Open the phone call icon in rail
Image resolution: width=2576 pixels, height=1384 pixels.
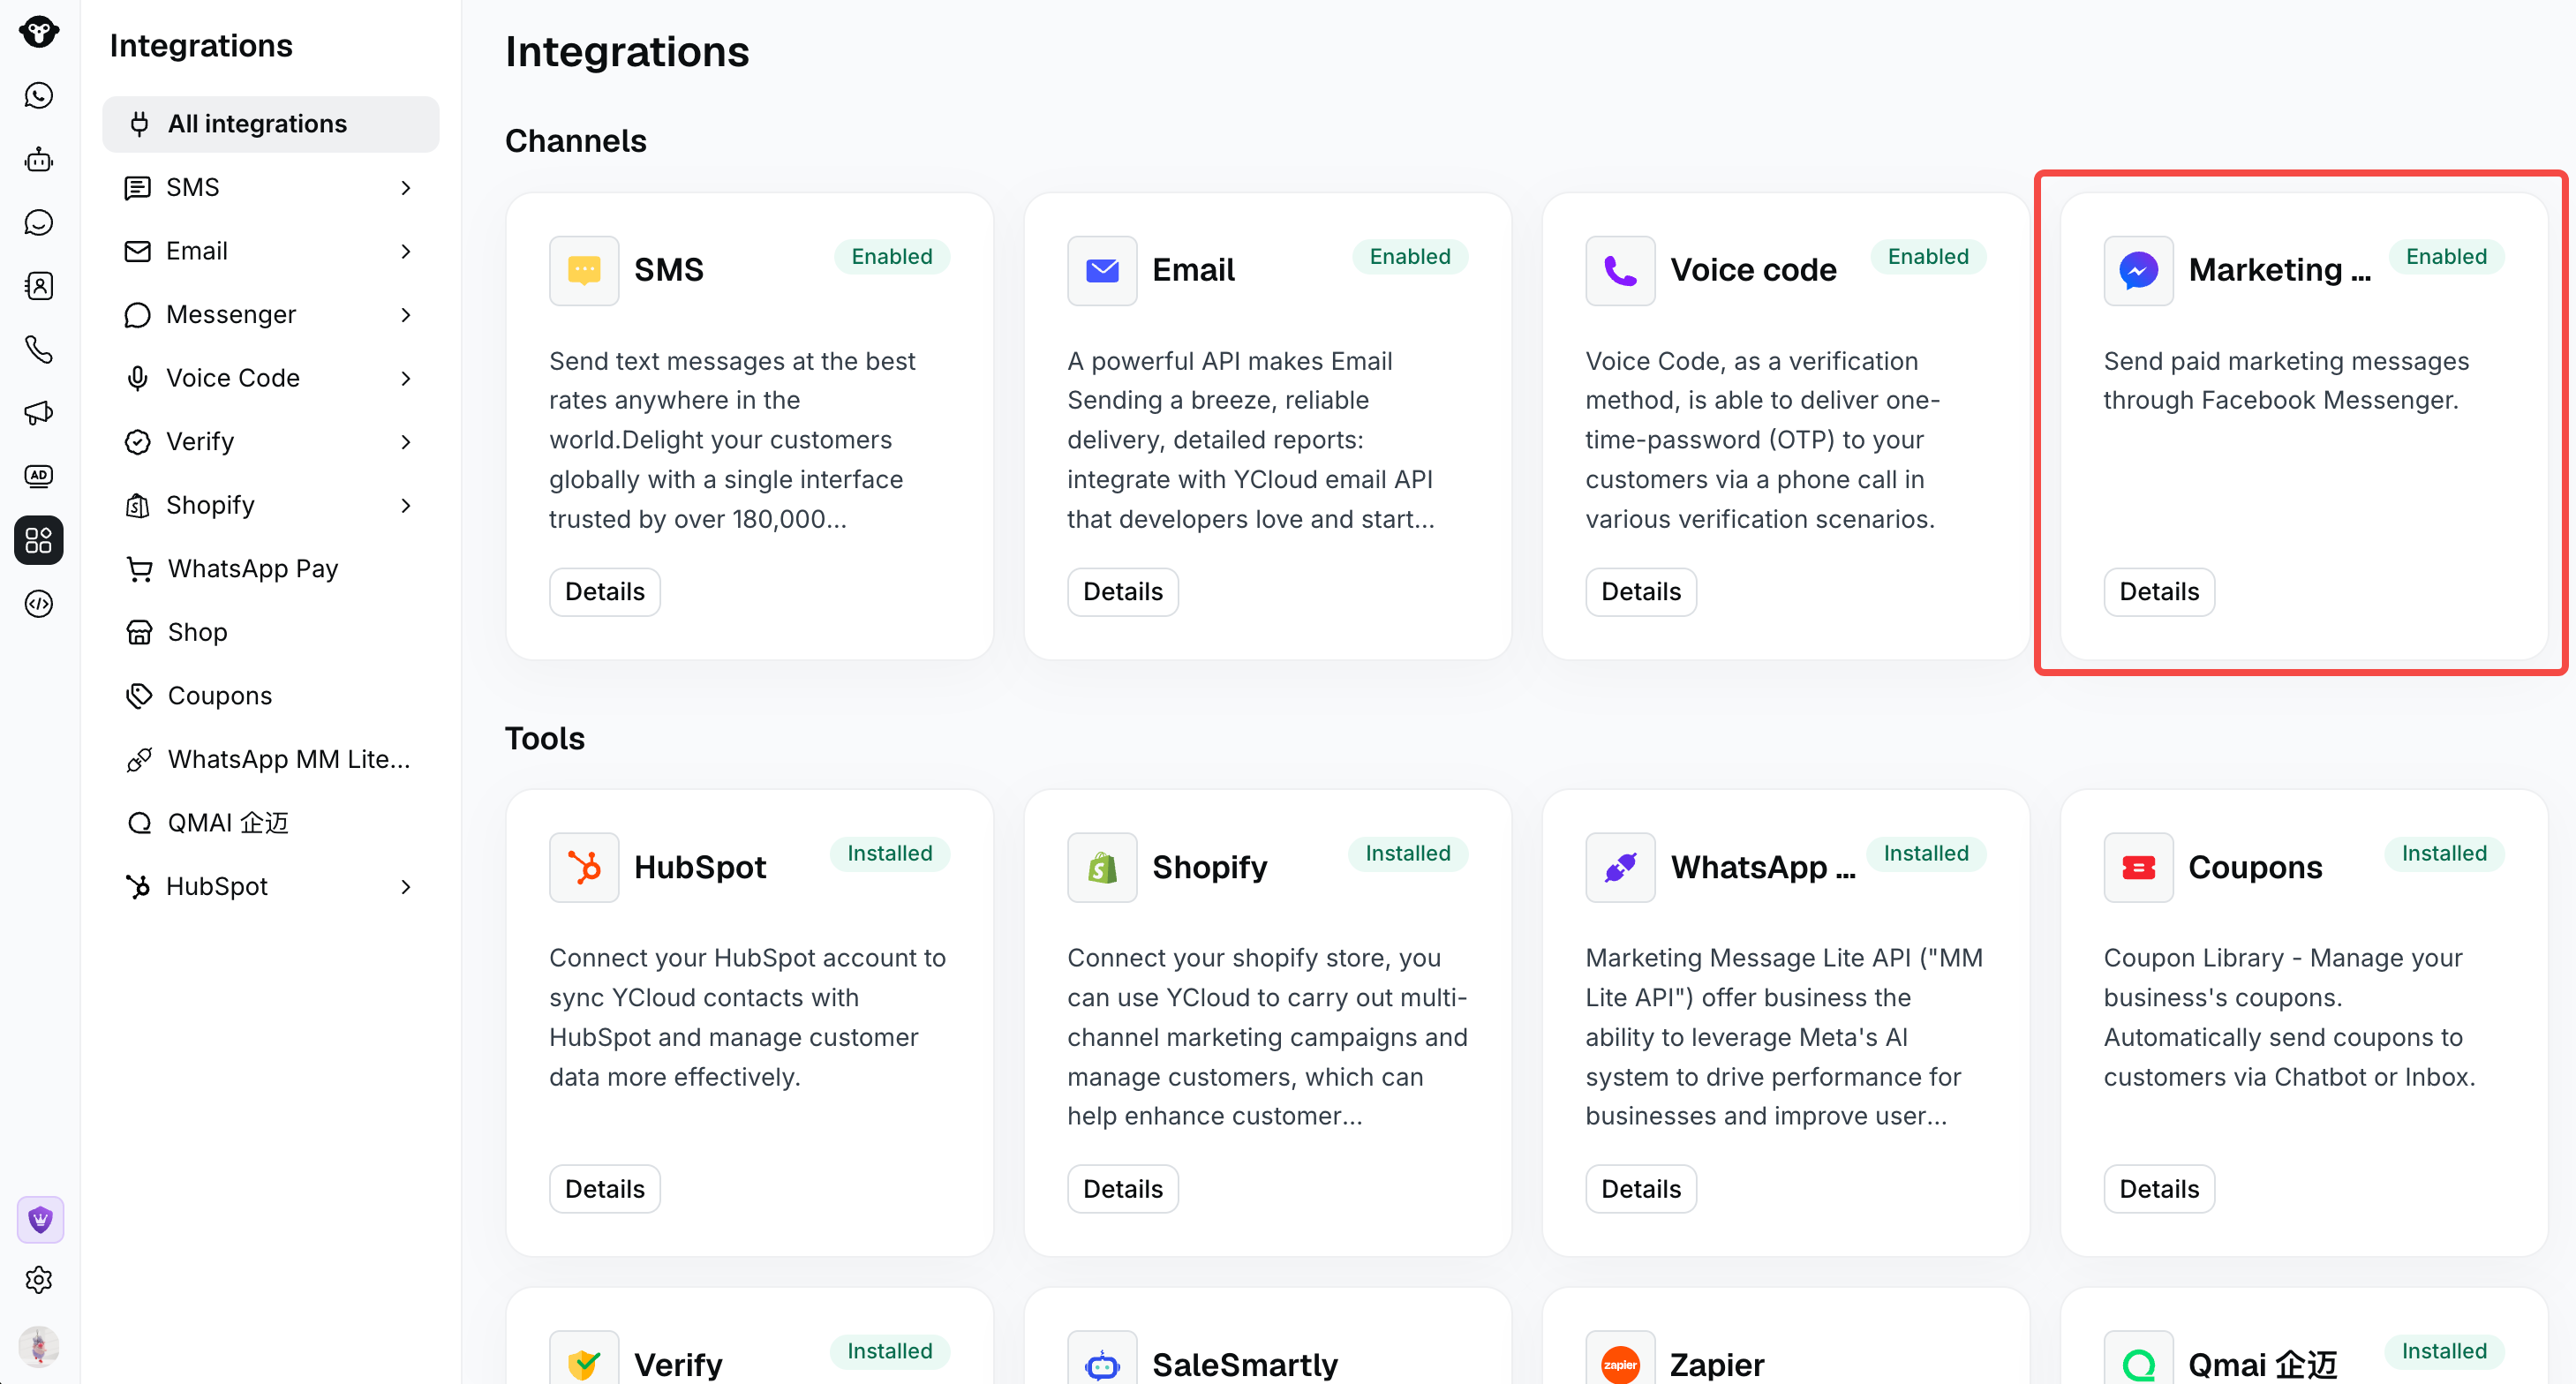click(39, 349)
